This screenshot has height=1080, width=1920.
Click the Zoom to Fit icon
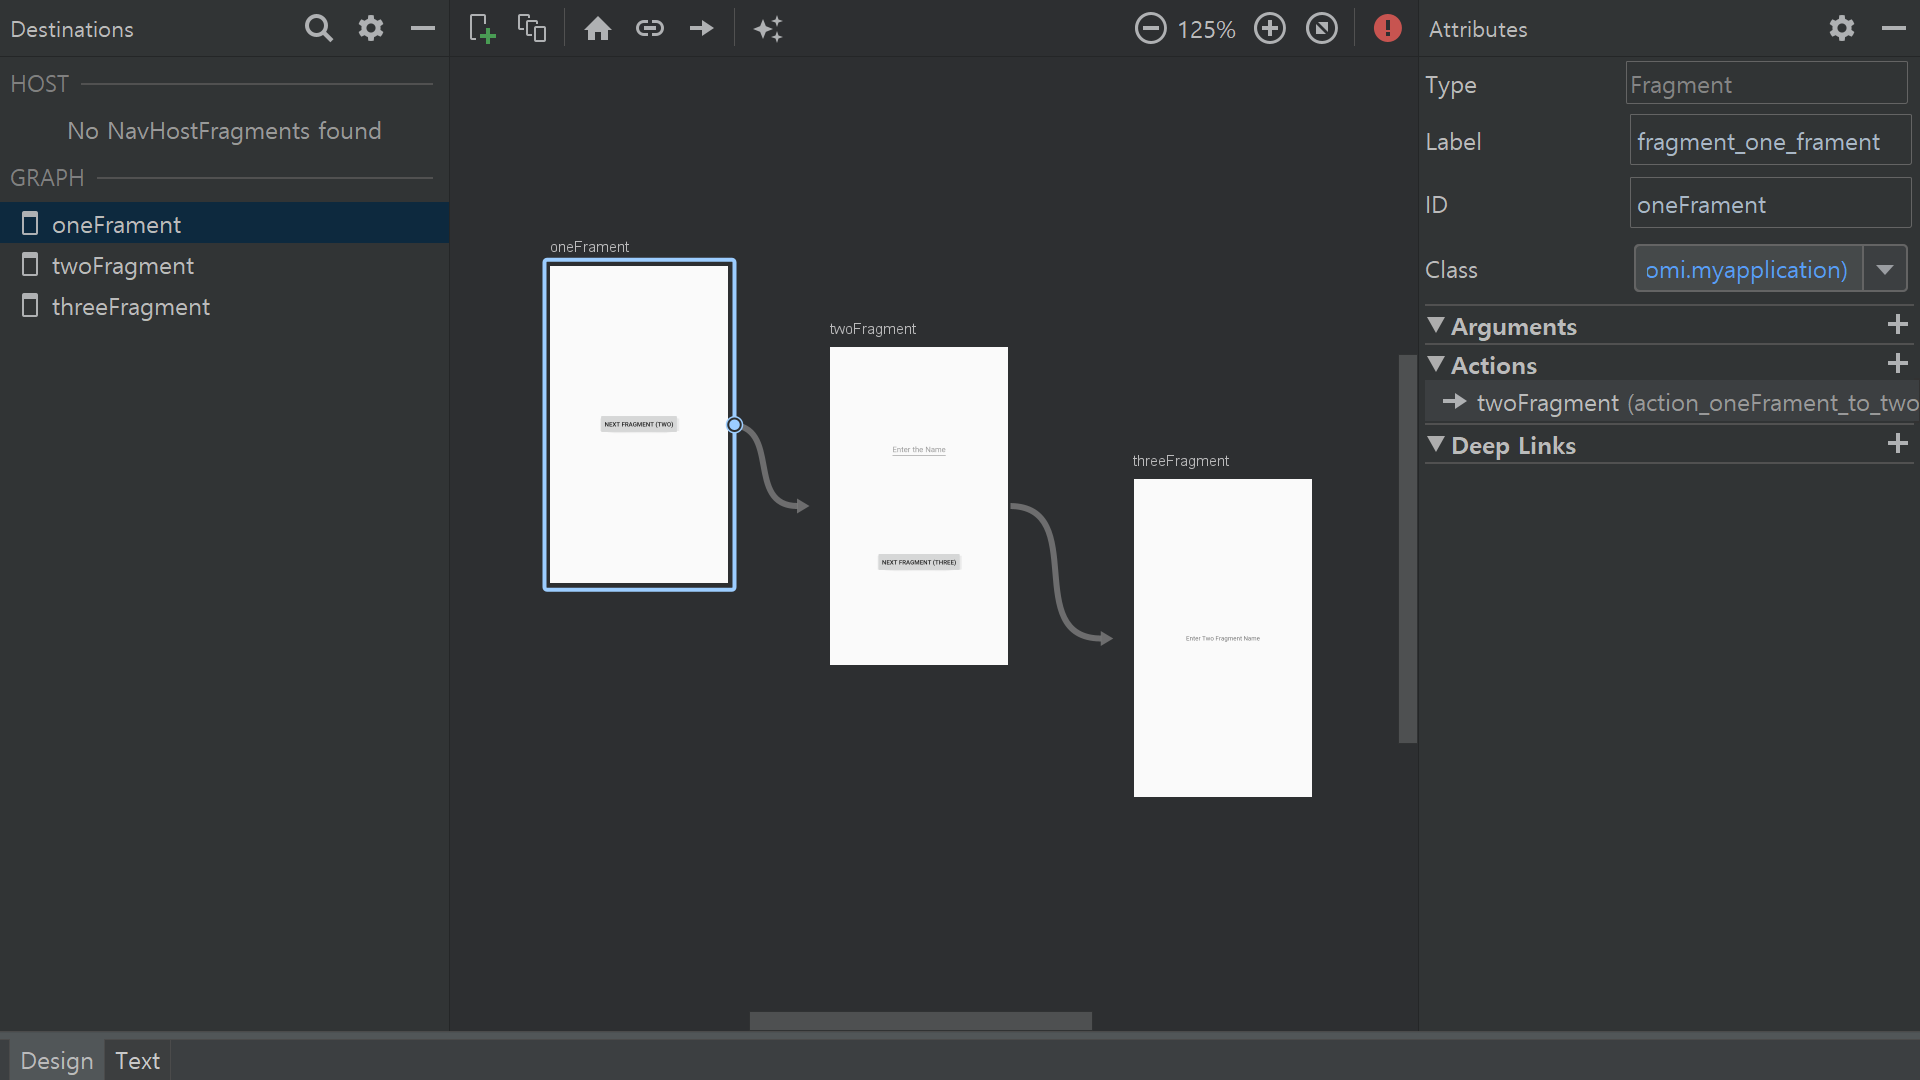[x=1322, y=28]
